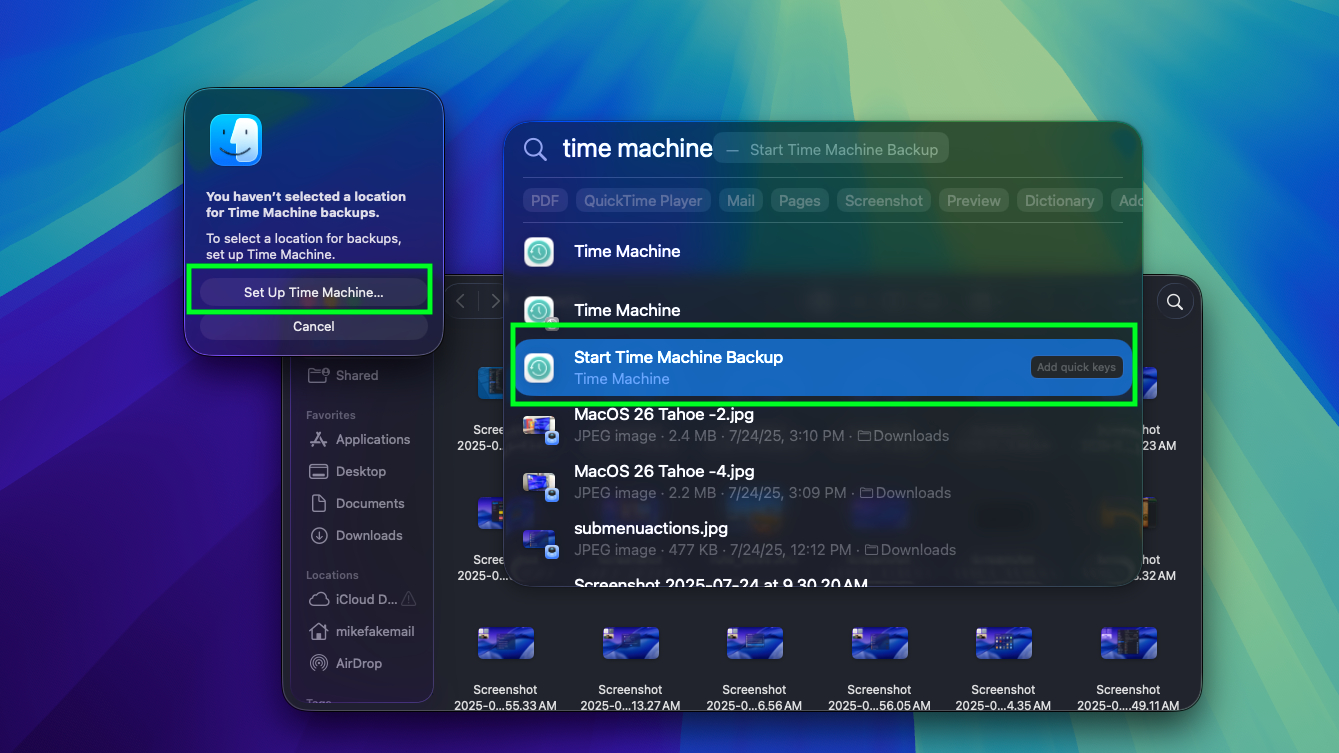The image size is (1339, 753).
Task: Click into the Spotlight 'time machine' search field
Action: click(638, 149)
